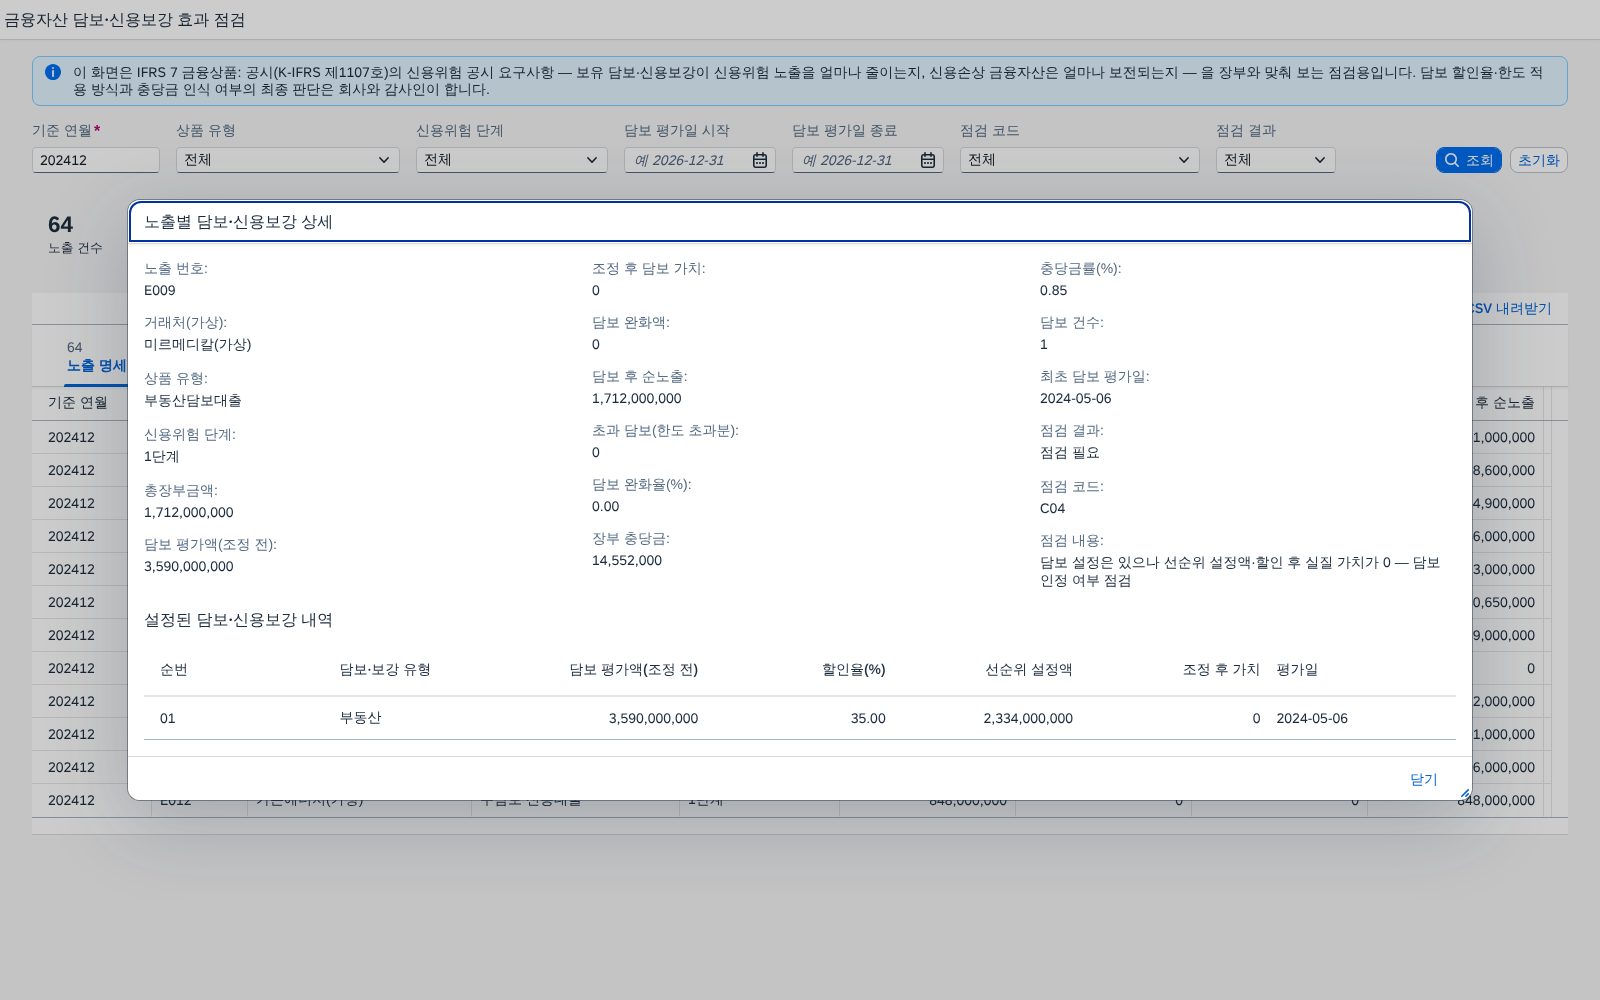Screen dimensions: 1600x1000
Task: Click the counterparty 미르메디칼(가상)
Action: 198,344
